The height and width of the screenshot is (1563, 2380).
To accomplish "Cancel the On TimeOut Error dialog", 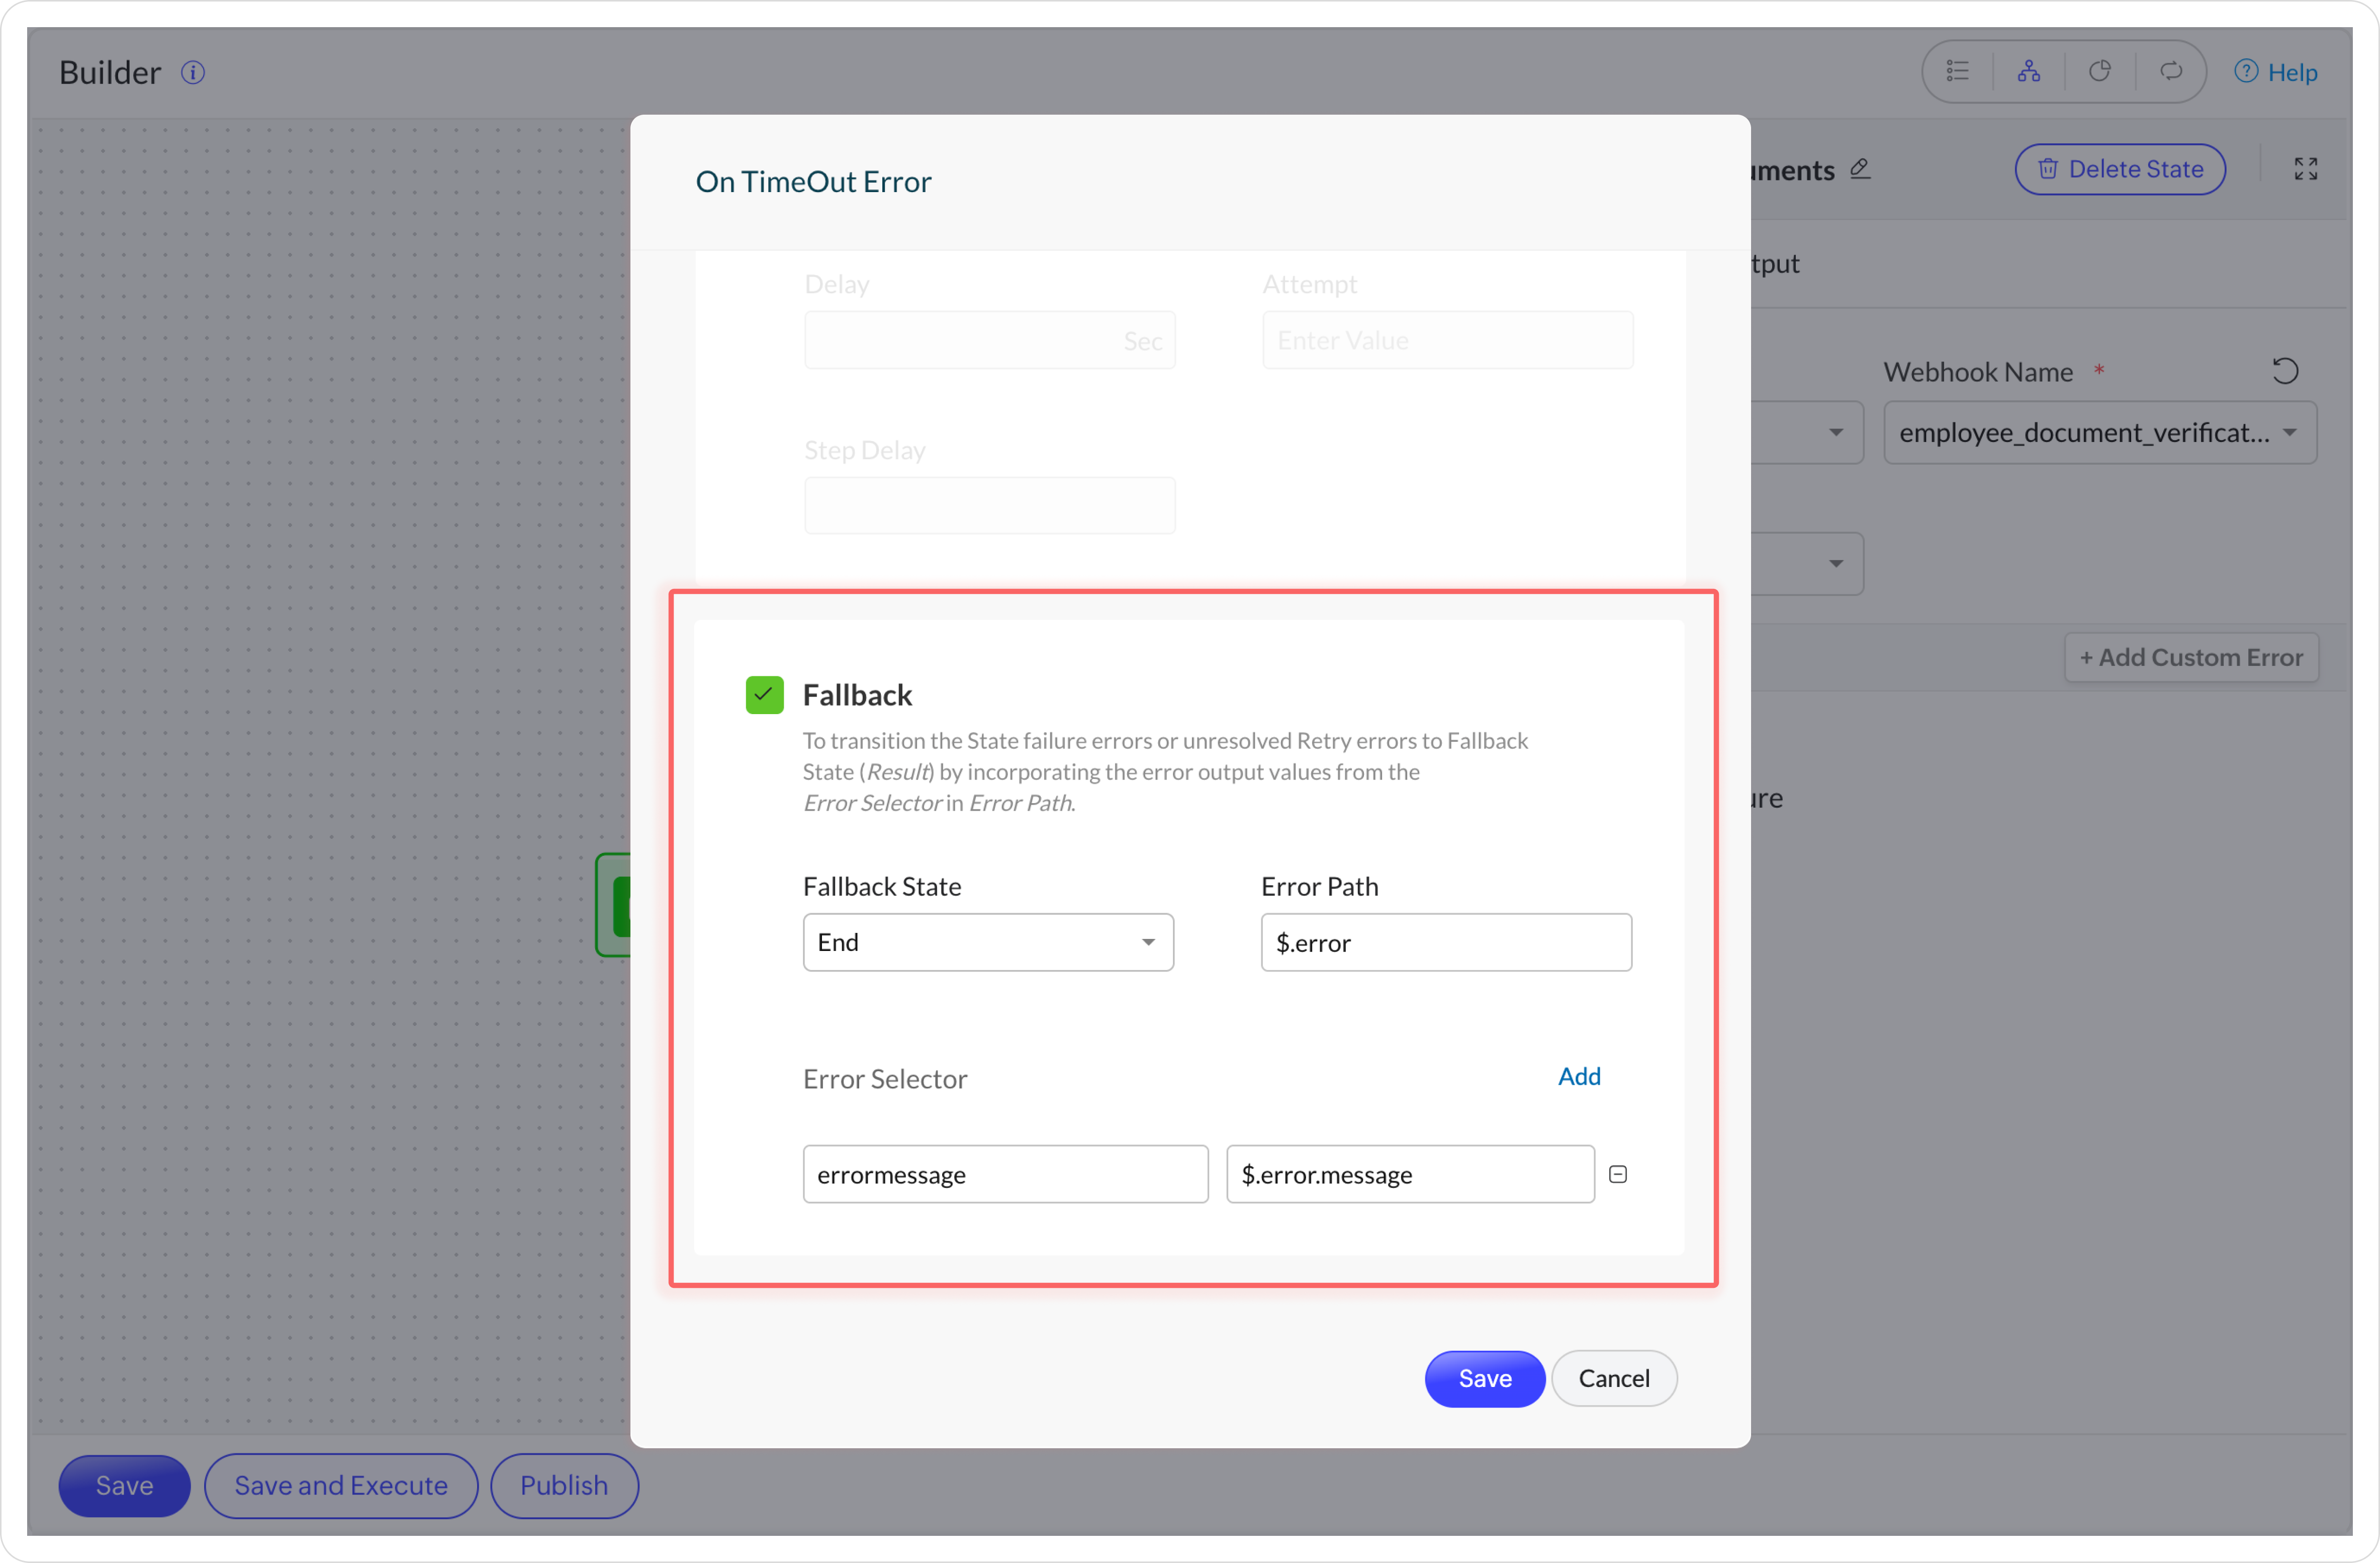I will [x=1613, y=1378].
